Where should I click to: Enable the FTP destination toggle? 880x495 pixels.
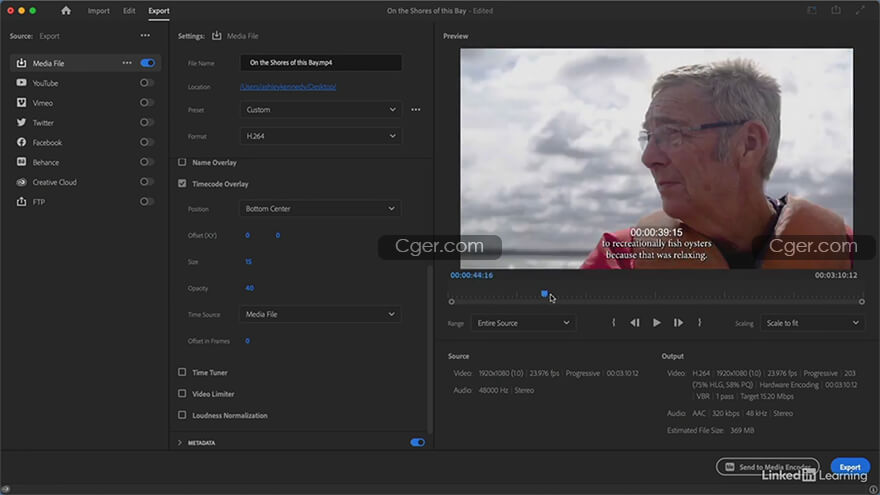(146, 201)
